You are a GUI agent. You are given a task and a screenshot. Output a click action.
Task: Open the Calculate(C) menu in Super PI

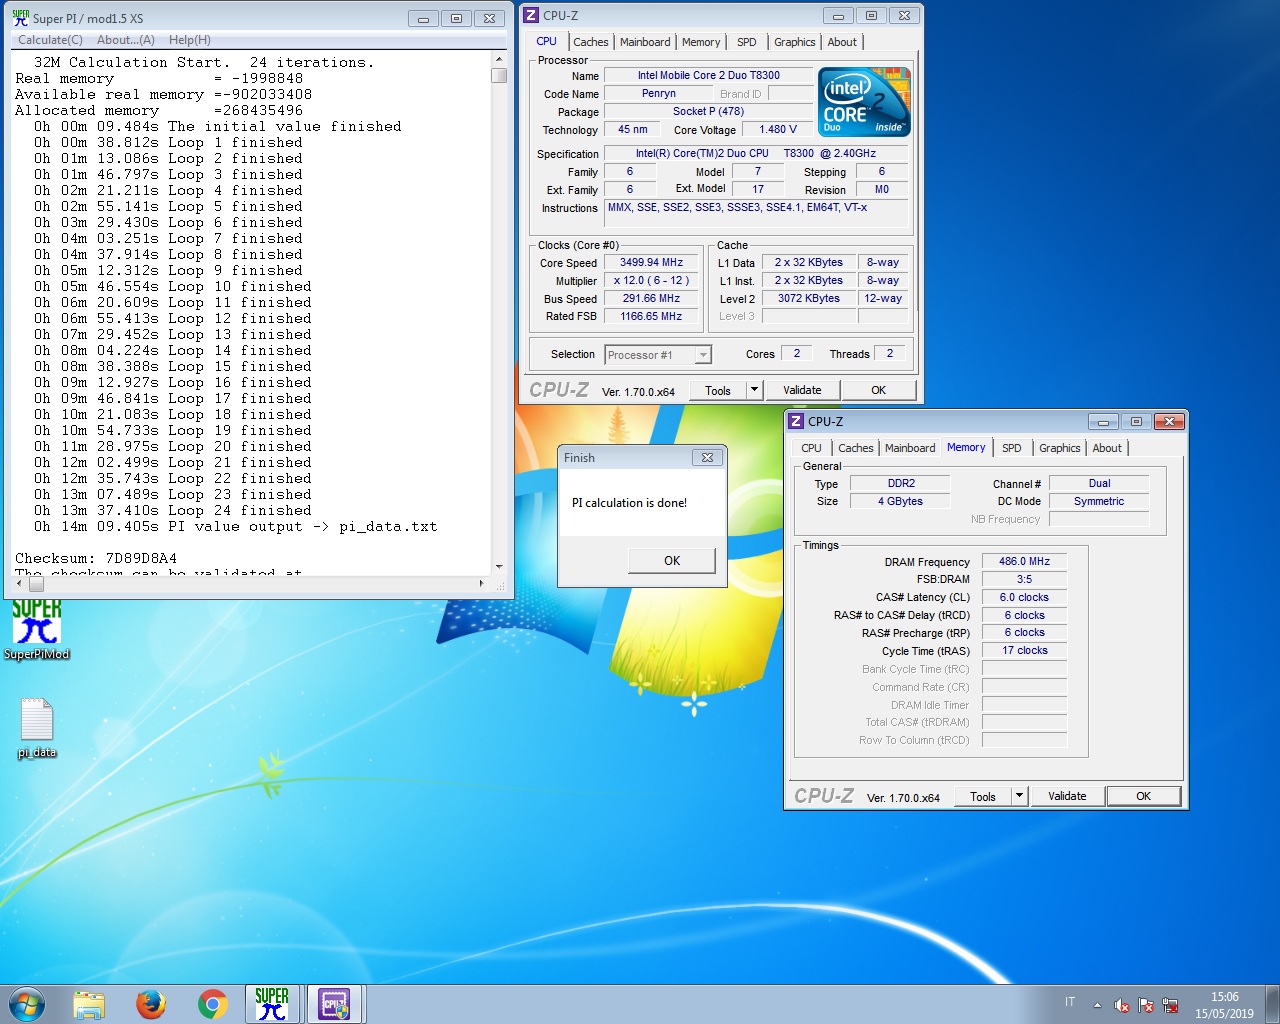click(x=50, y=40)
